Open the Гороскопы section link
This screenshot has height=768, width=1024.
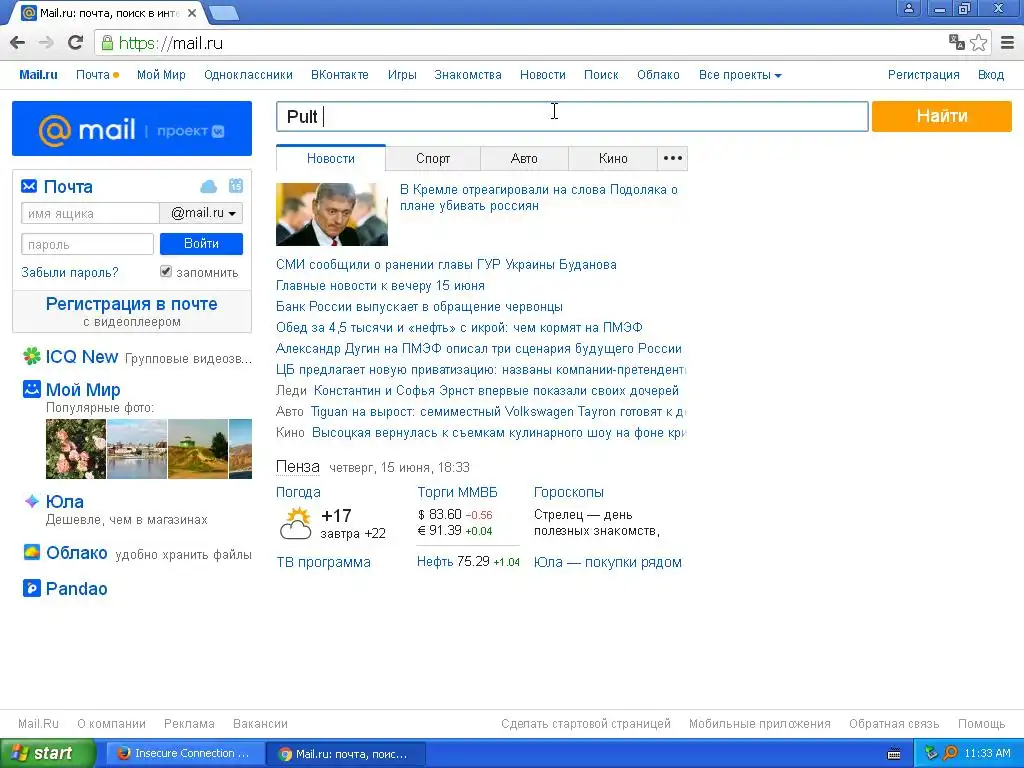click(x=569, y=492)
